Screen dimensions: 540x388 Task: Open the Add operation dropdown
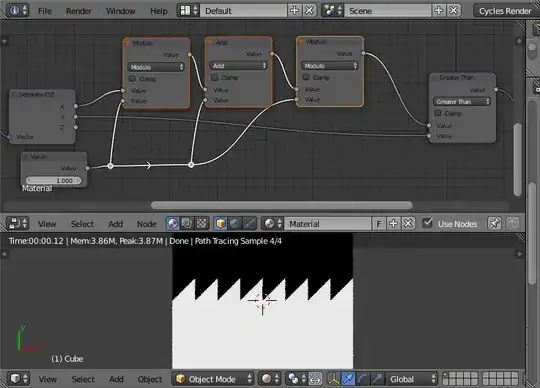238,66
